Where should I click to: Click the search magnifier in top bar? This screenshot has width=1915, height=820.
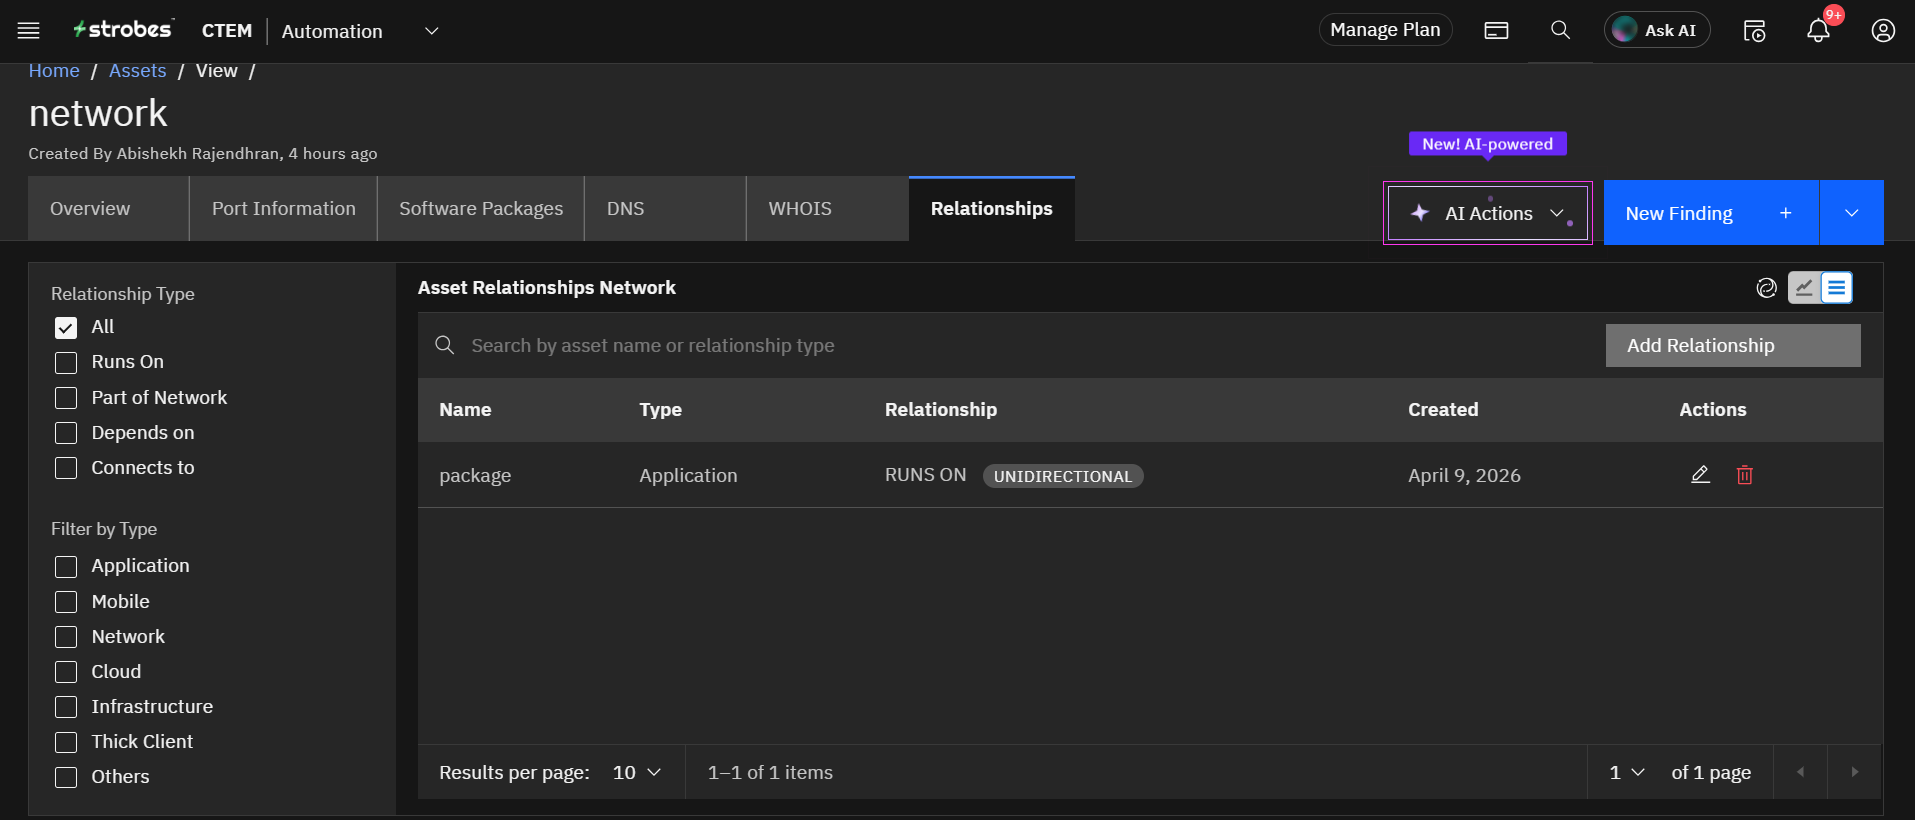point(1559,30)
